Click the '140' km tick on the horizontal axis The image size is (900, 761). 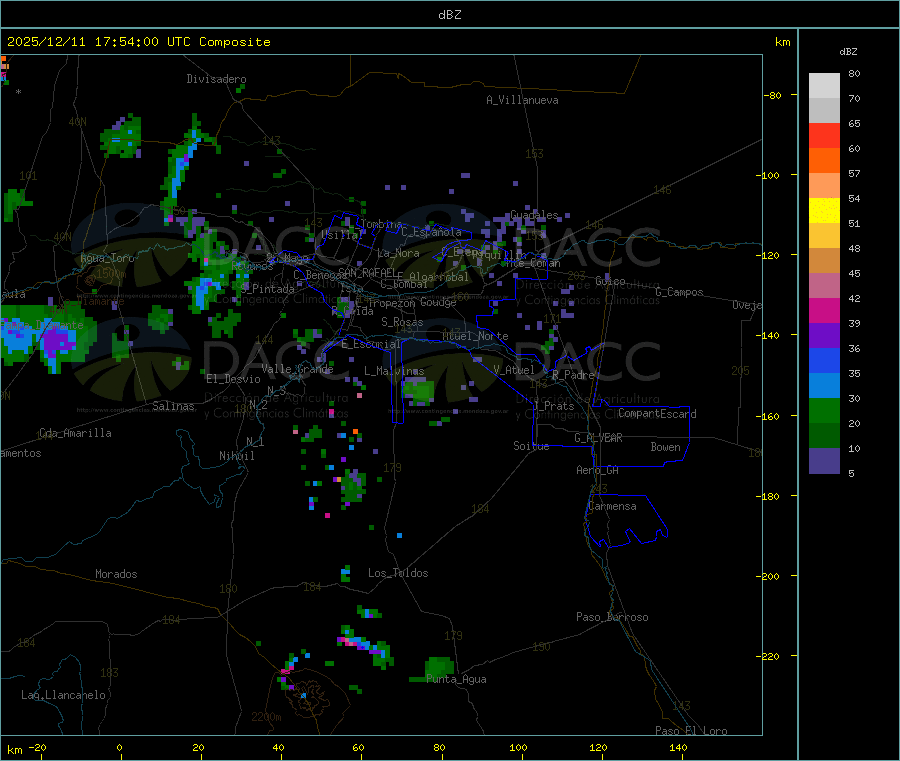(678, 747)
